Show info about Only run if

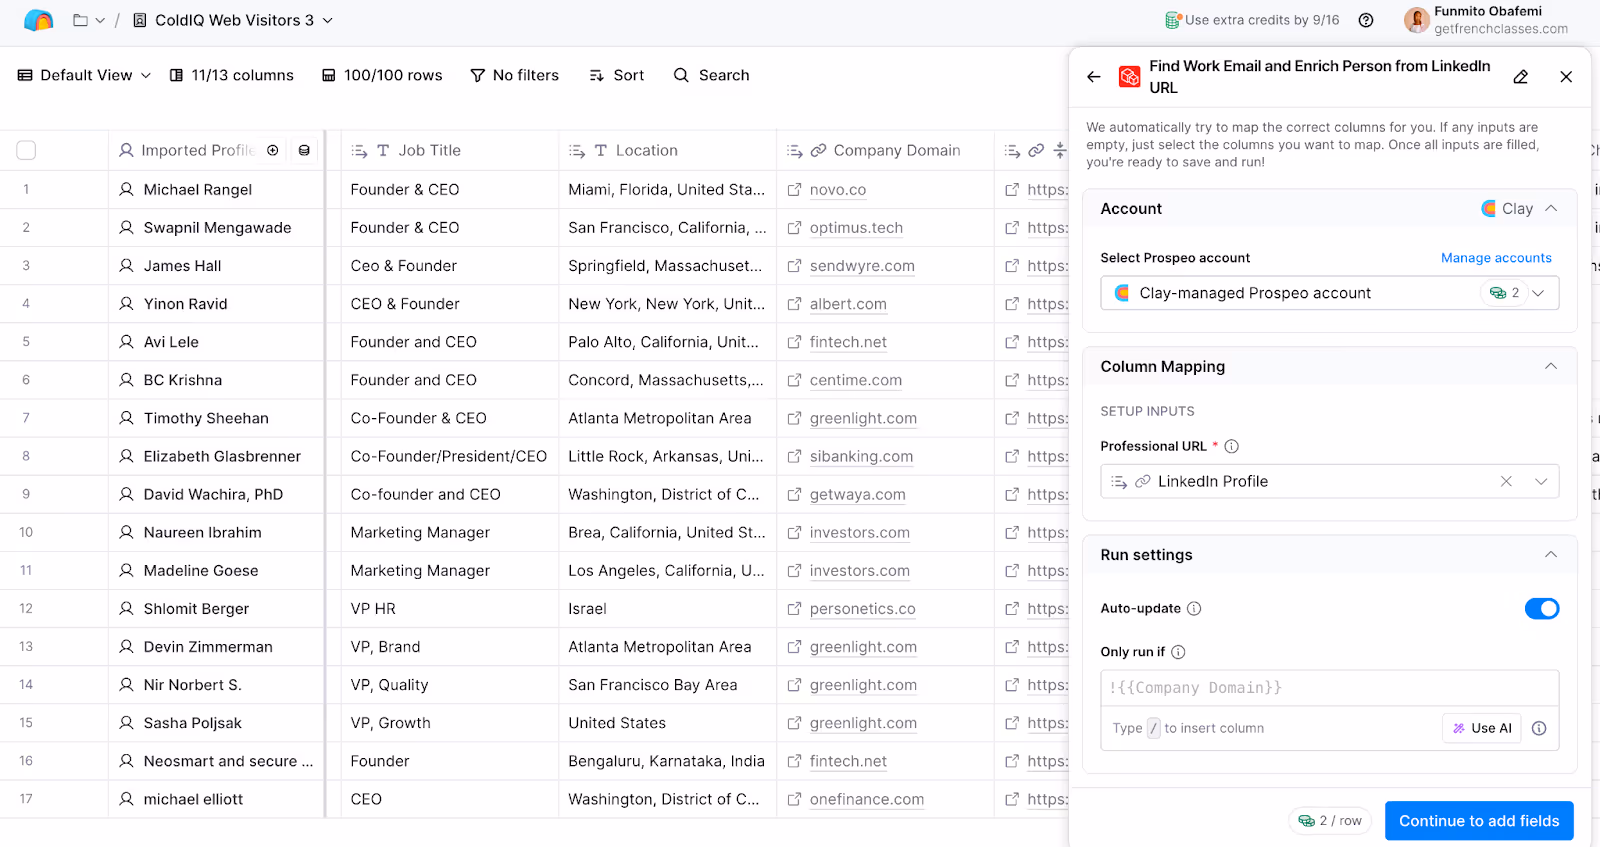[1178, 652]
